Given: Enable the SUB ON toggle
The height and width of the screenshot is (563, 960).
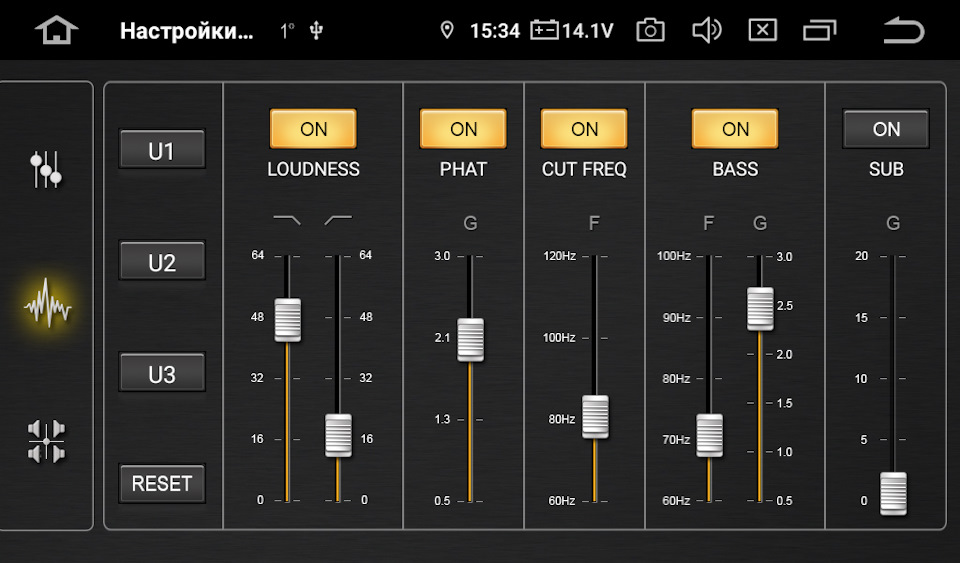Looking at the screenshot, I should point(886,129).
